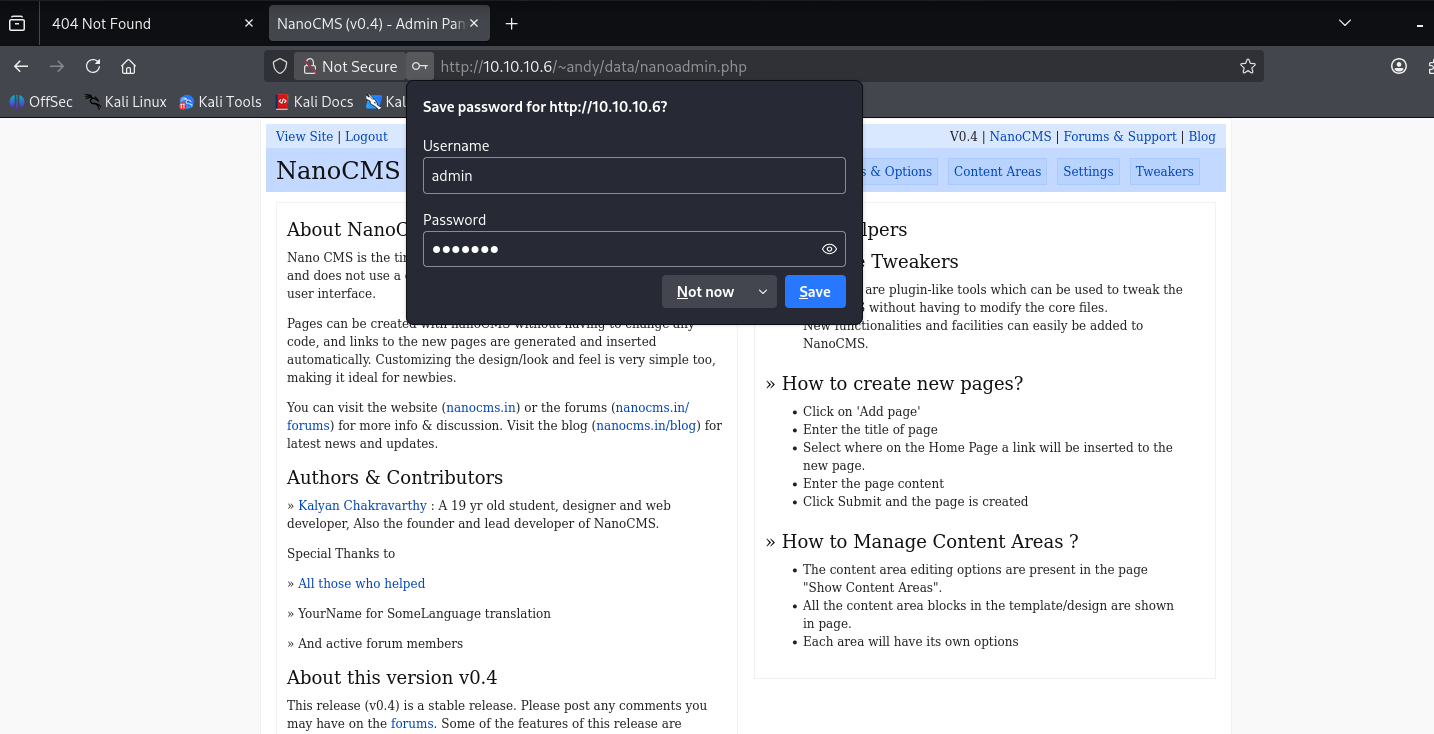Click the Not now button
The width and height of the screenshot is (1434, 734).
[706, 292]
